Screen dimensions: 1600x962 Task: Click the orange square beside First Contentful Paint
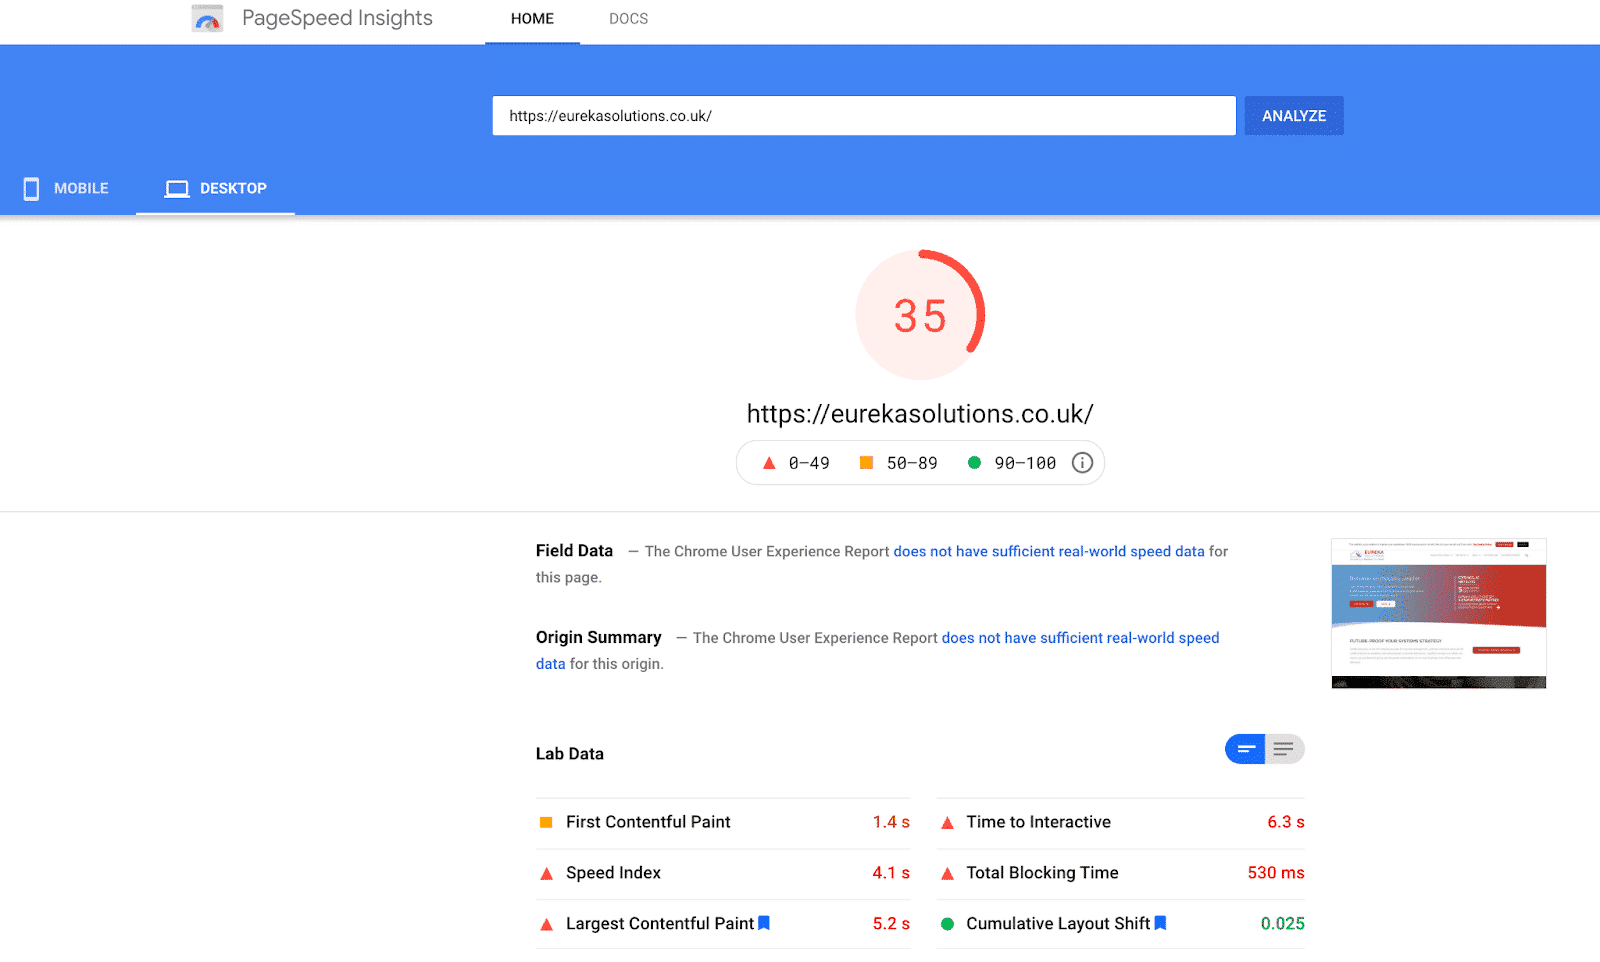click(545, 821)
